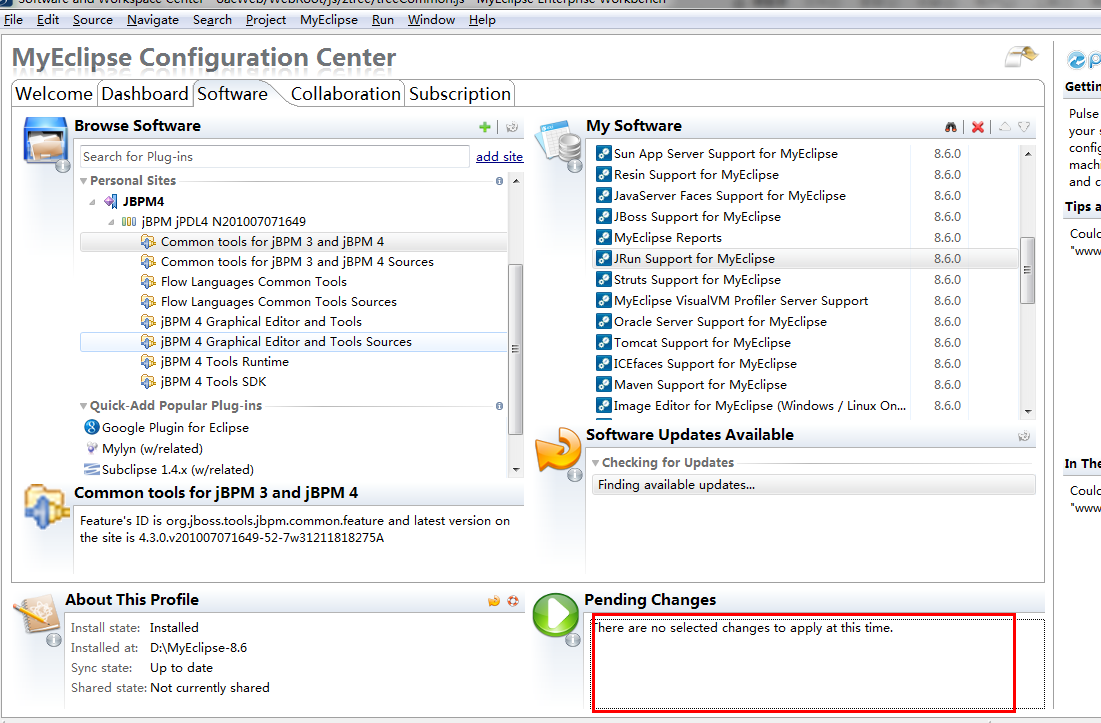1101x723 pixels.
Task: Click the orange arrow icon in About This Profile header
Action: (x=494, y=601)
